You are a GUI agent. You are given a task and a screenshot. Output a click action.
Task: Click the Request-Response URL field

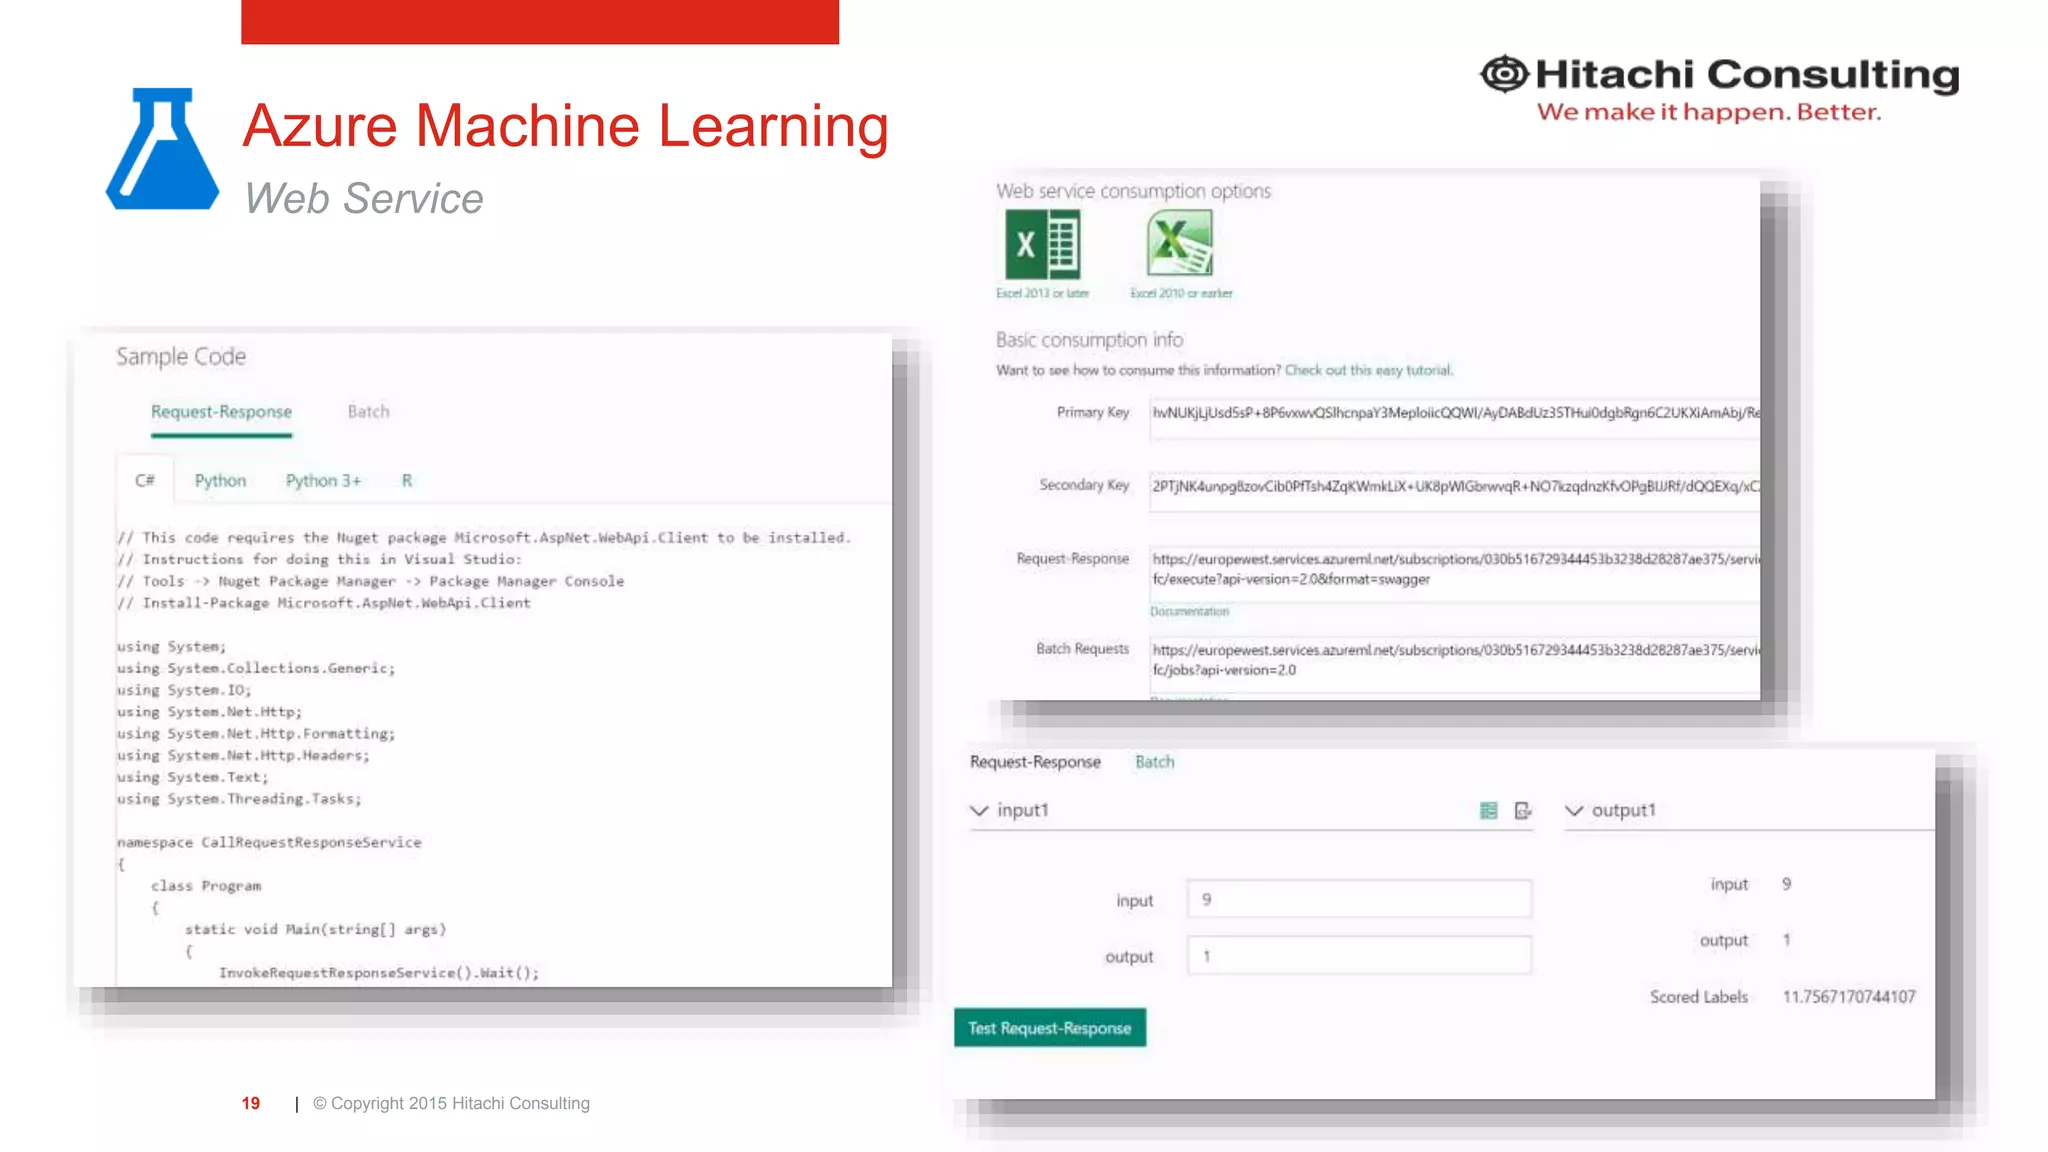pos(1455,574)
